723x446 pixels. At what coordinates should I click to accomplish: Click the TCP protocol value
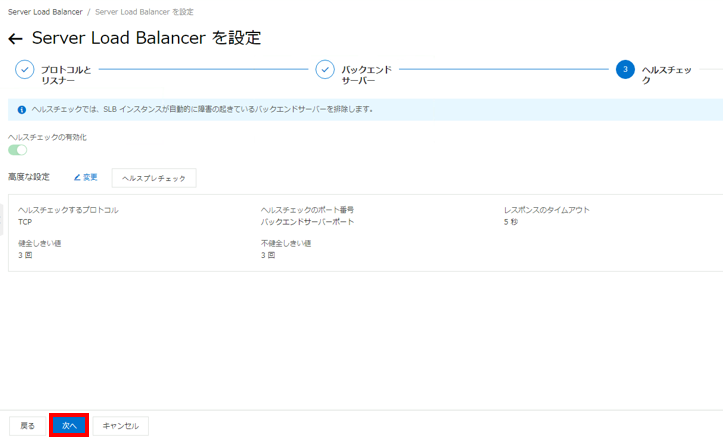click(25, 222)
